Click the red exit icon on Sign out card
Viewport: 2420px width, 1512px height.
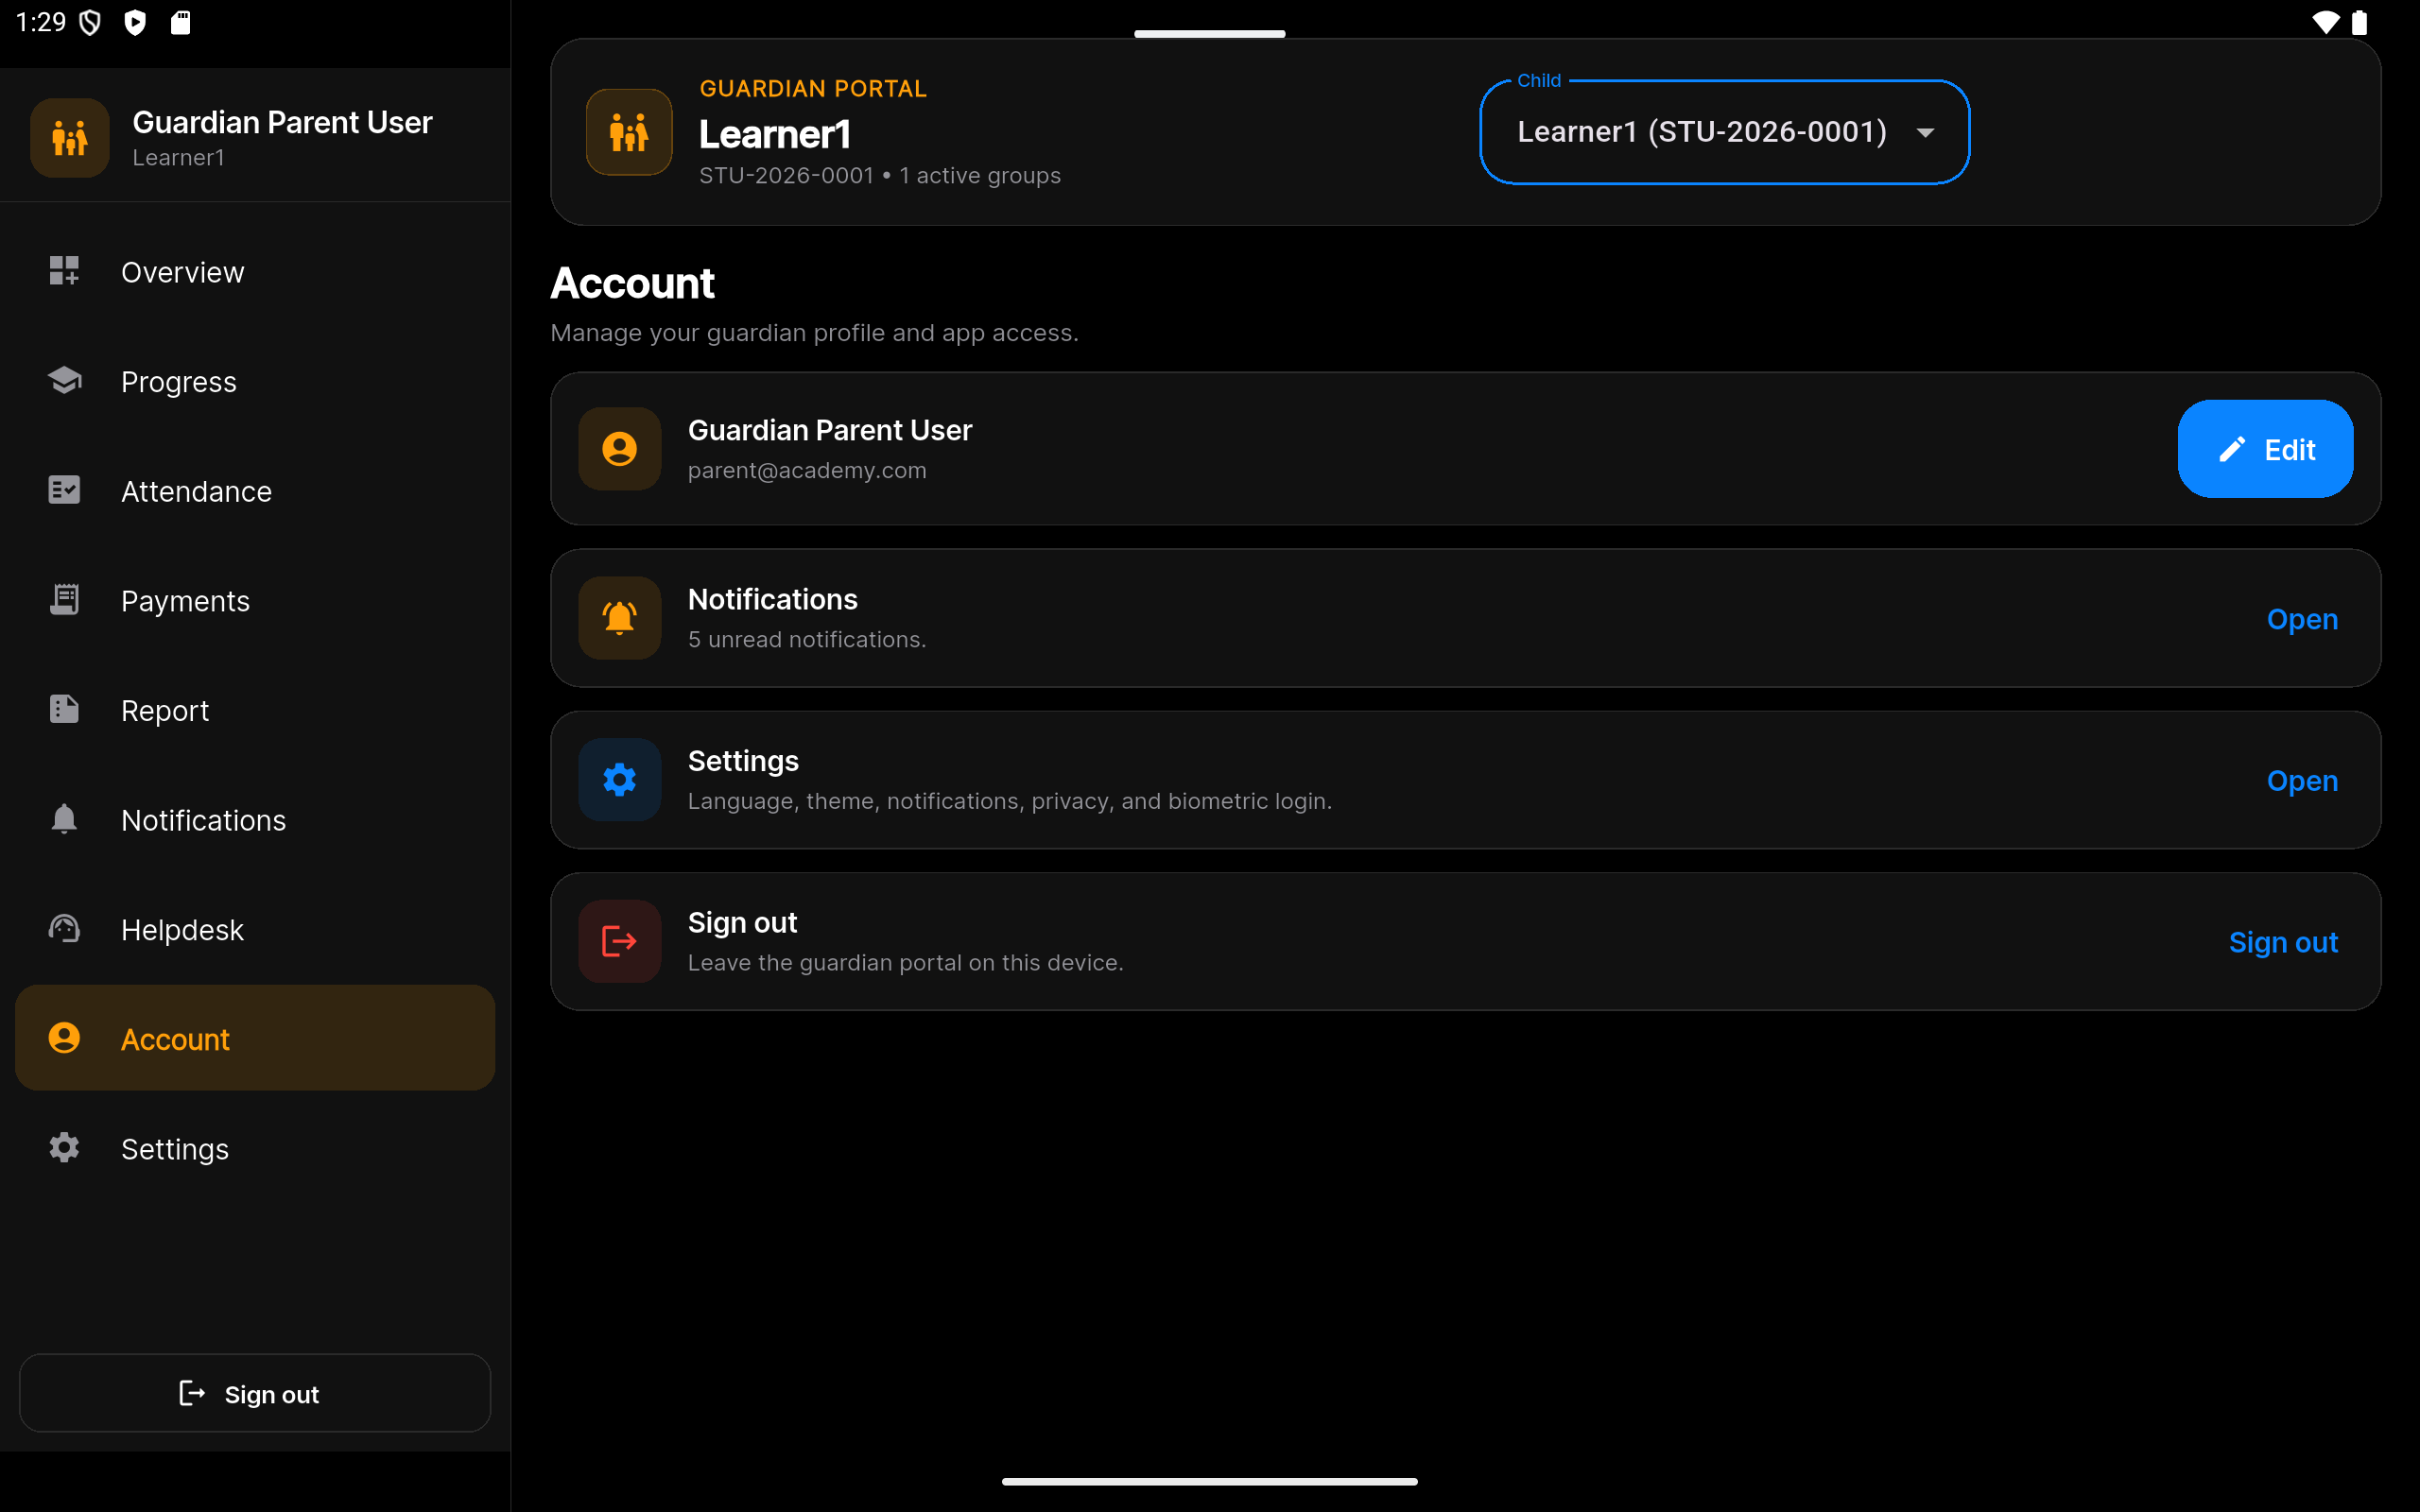(x=620, y=941)
